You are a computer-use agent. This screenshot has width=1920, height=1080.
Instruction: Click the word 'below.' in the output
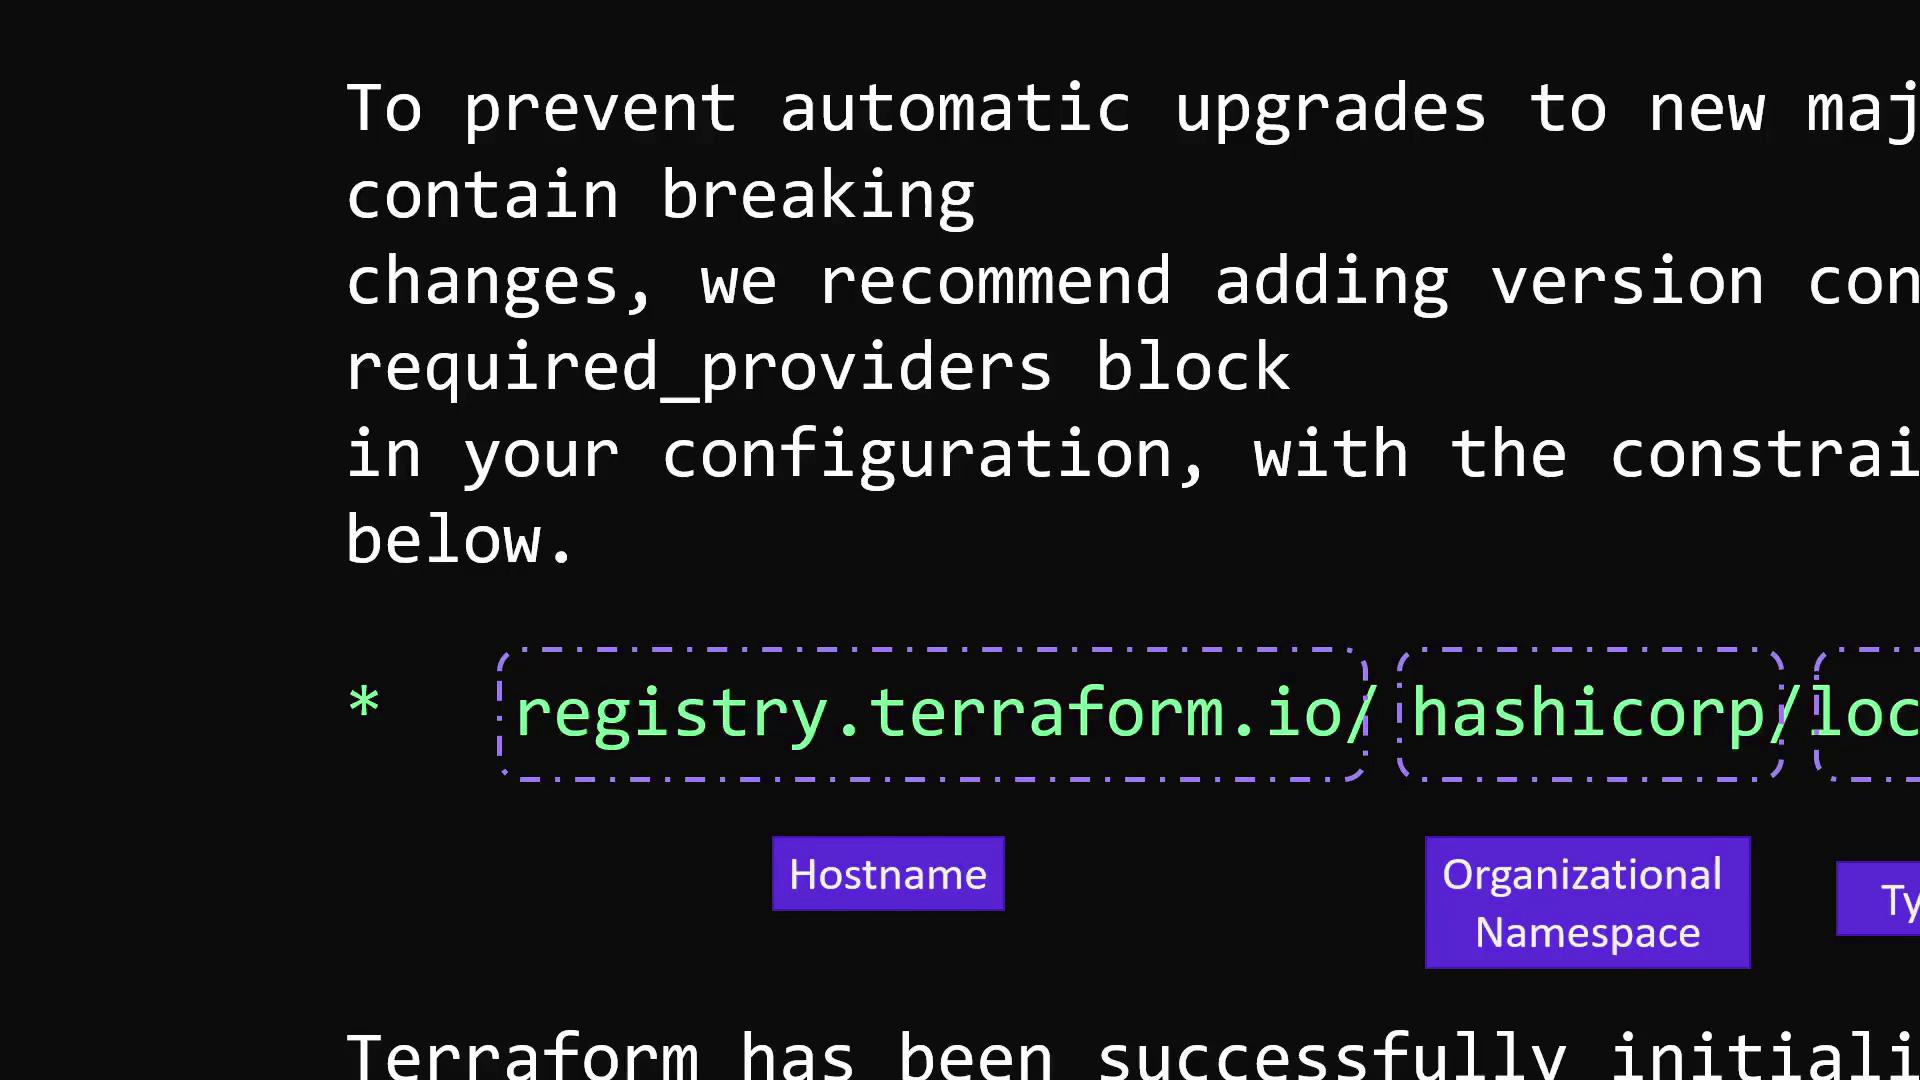(x=460, y=540)
